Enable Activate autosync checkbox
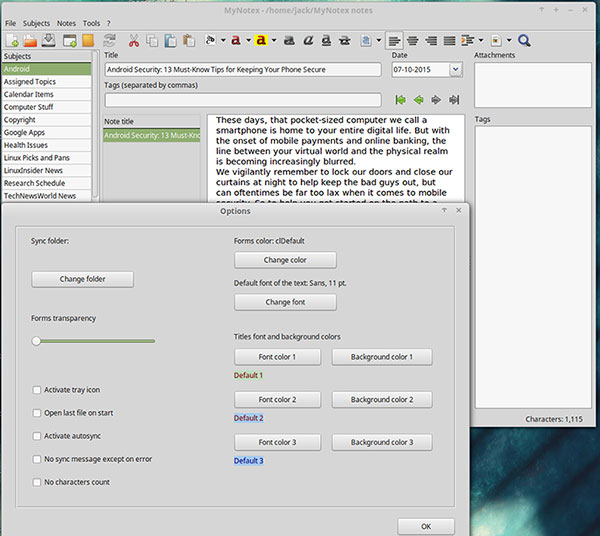 37,436
